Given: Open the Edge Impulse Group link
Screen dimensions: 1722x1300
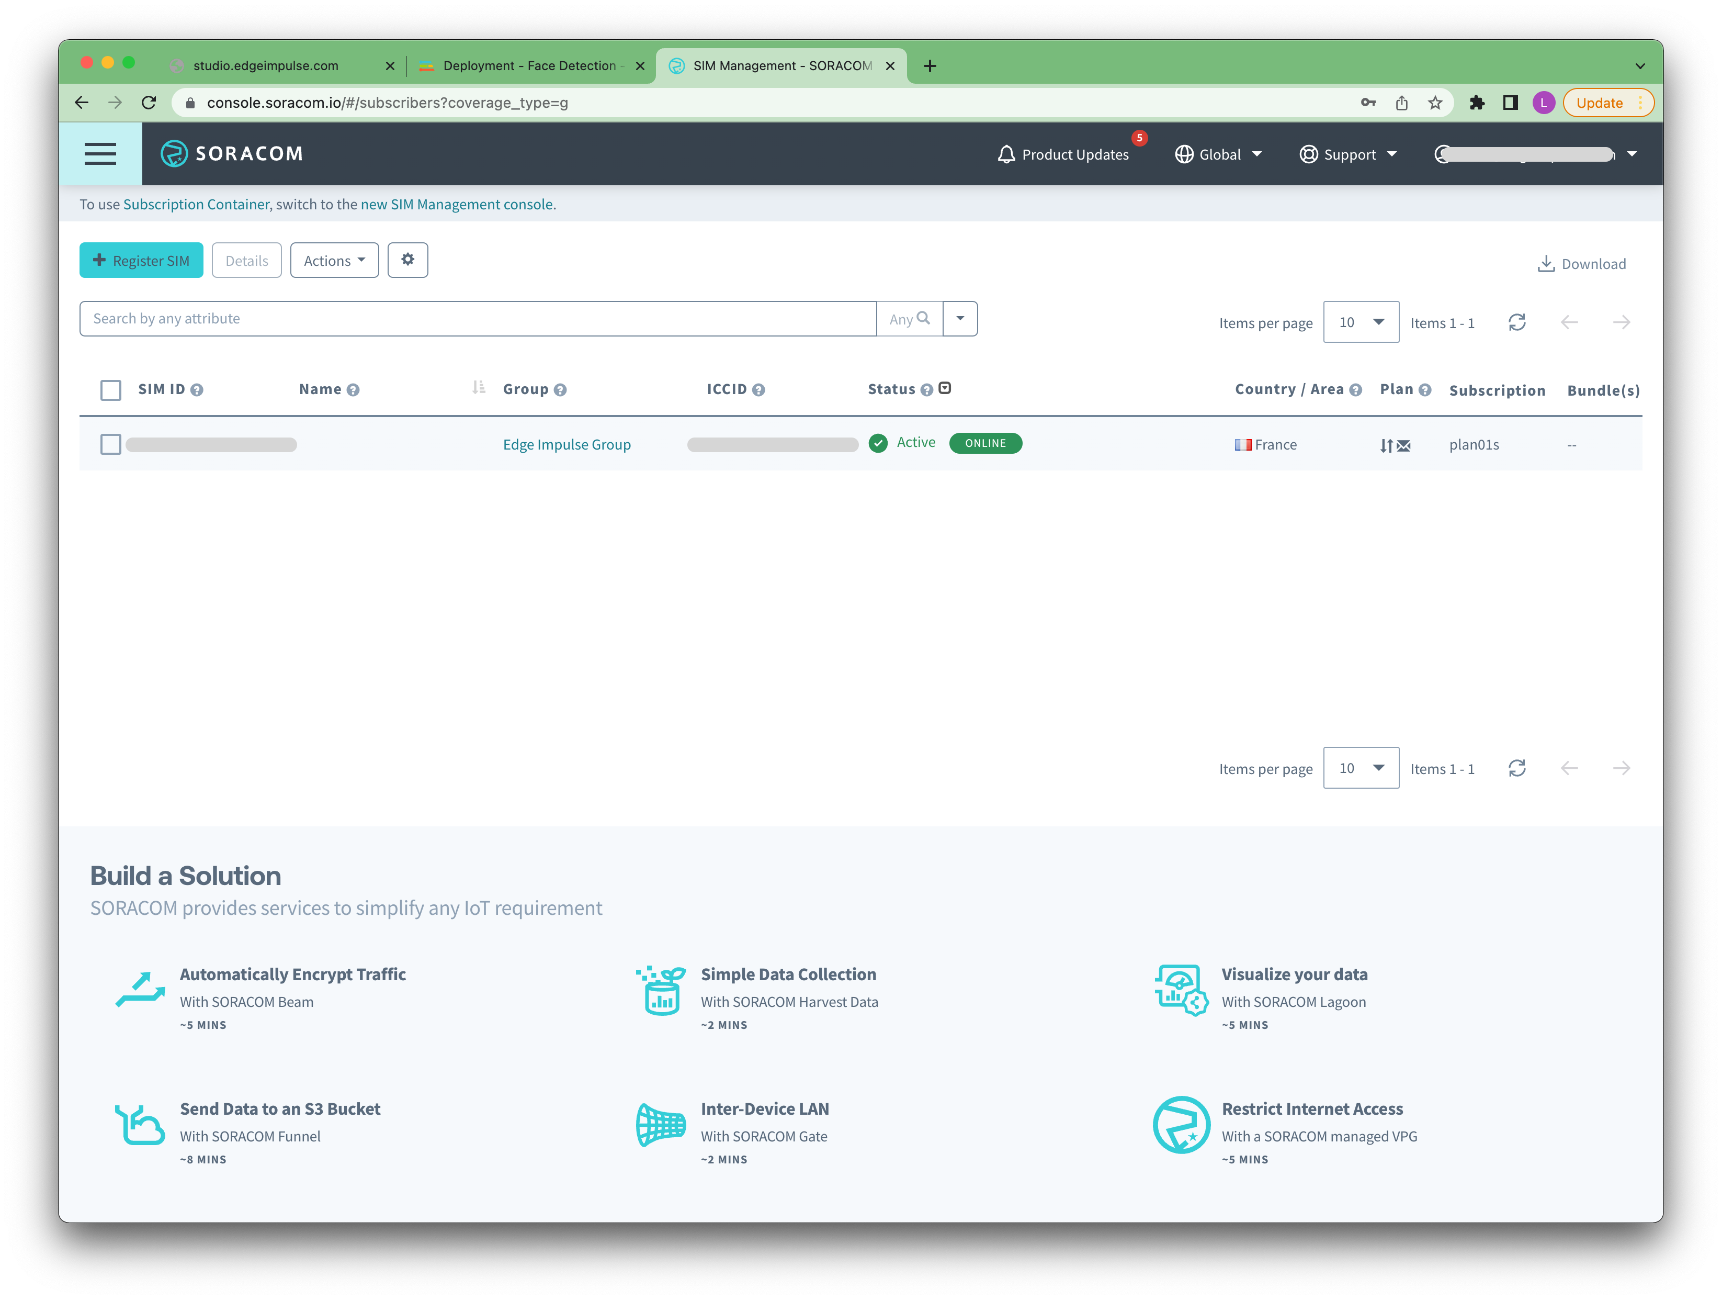Looking at the screenshot, I should click(567, 445).
